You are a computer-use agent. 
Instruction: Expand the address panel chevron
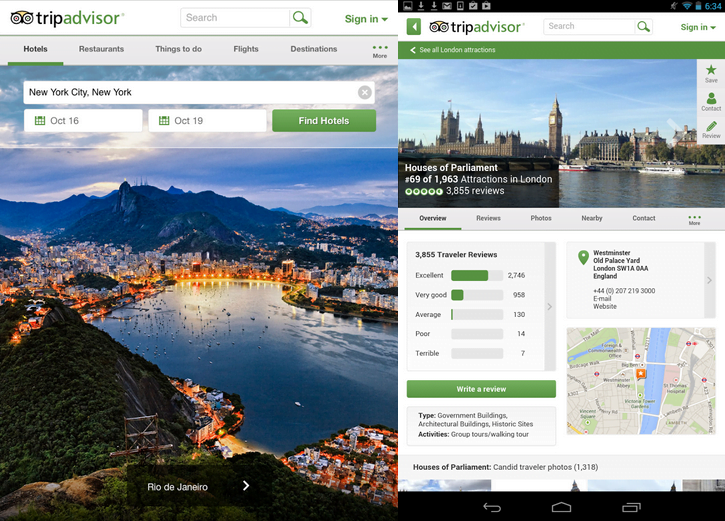pos(709,280)
